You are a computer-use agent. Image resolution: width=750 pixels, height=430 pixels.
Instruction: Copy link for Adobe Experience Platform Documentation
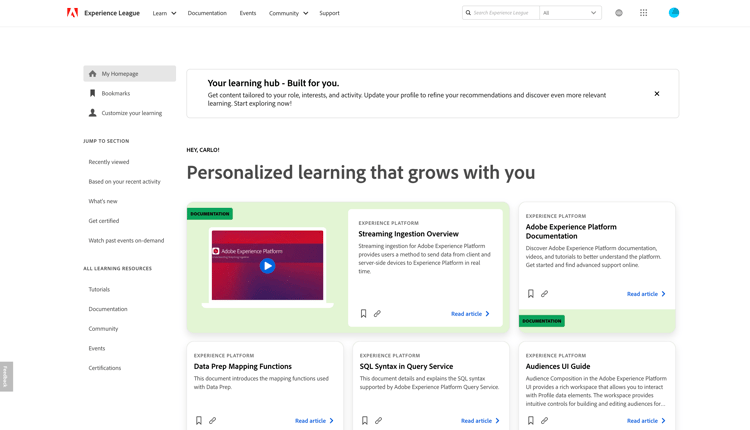click(544, 294)
